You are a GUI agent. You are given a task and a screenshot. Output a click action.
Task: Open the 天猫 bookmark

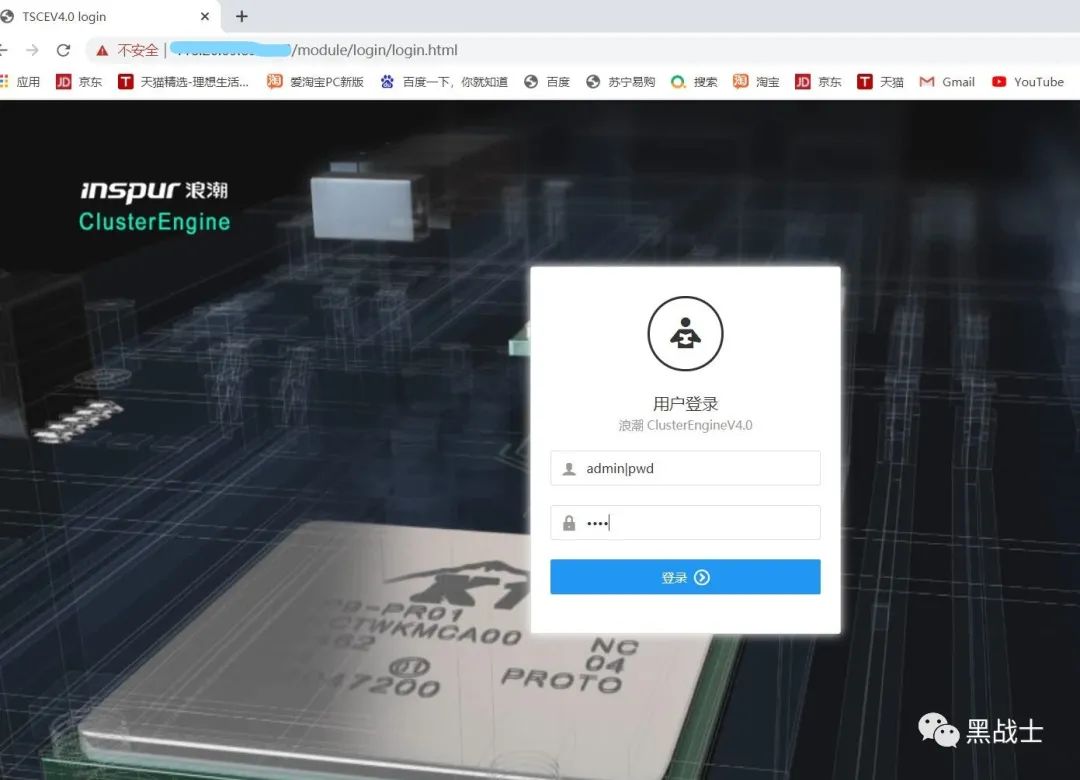click(880, 82)
